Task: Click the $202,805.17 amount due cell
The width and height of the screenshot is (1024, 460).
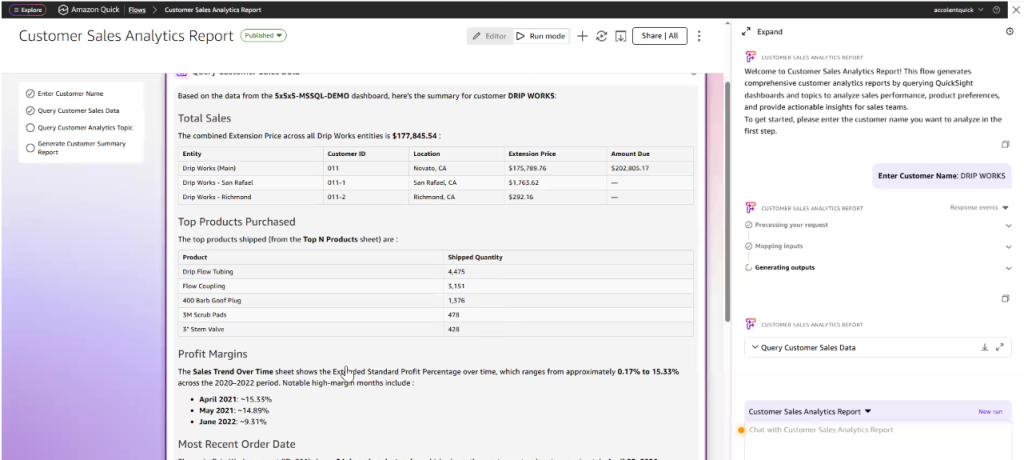Action: click(650, 168)
